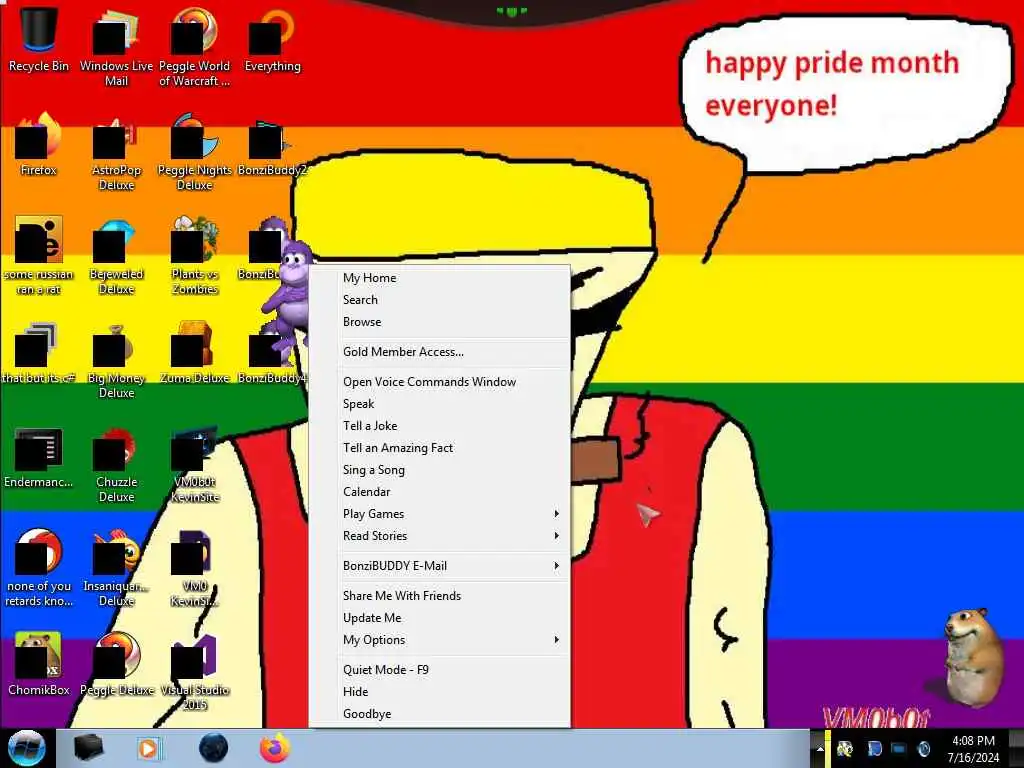The height and width of the screenshot is (768, 1024).
Task: Select the 'some russian ran a rat' icon
Action: (x=39, y=255)
